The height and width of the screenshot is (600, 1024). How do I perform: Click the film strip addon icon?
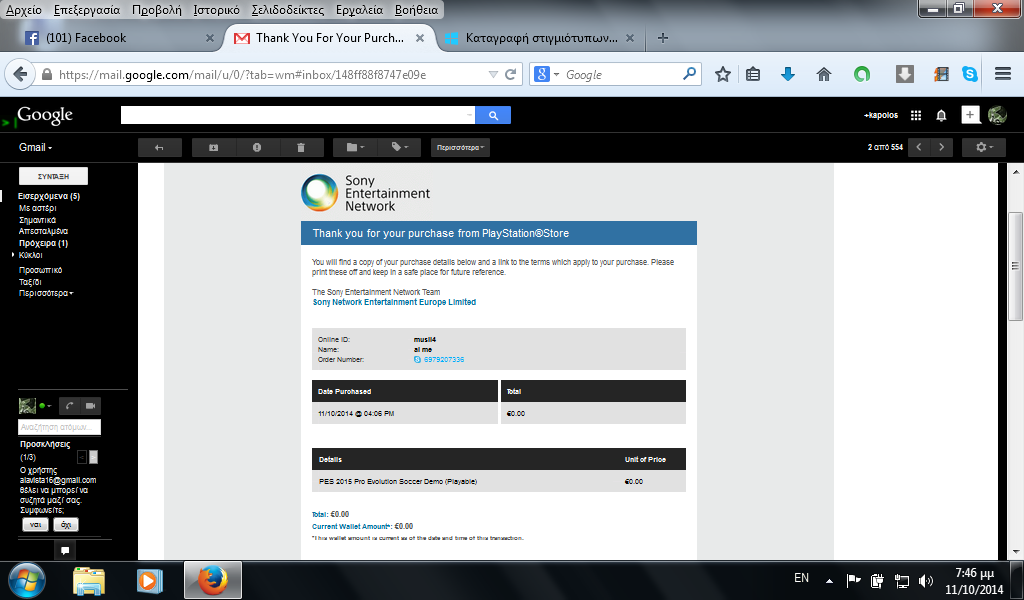[x=941, y=74]
